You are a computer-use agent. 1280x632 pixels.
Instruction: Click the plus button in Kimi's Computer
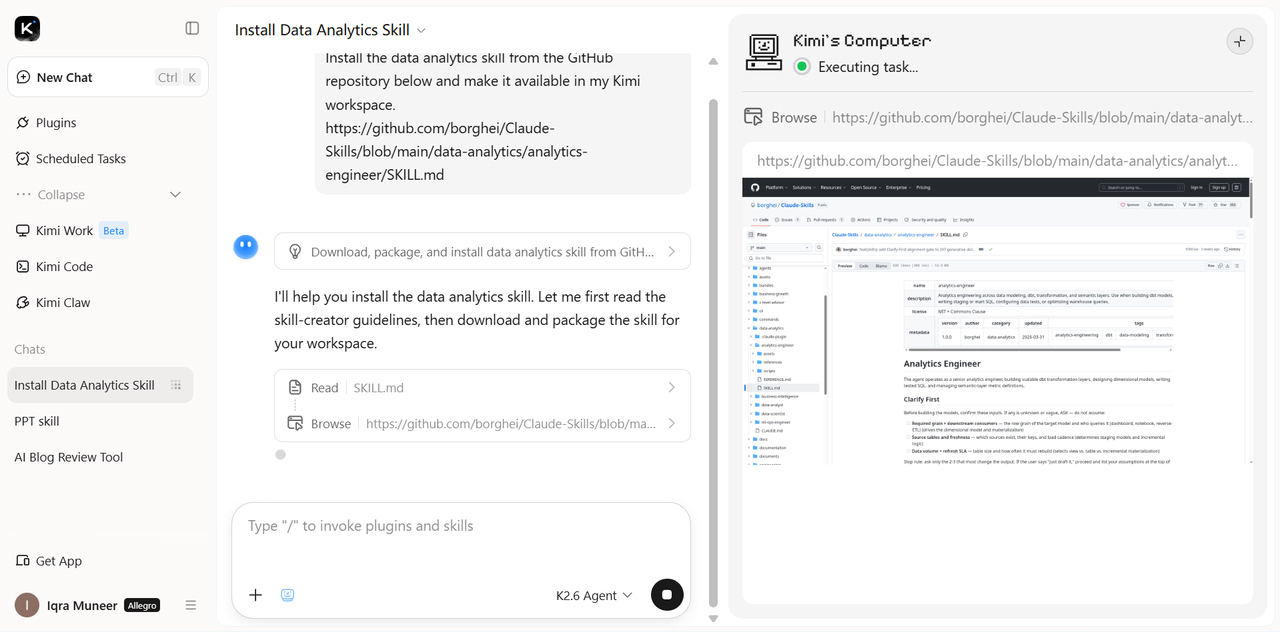pos(1240,42)
